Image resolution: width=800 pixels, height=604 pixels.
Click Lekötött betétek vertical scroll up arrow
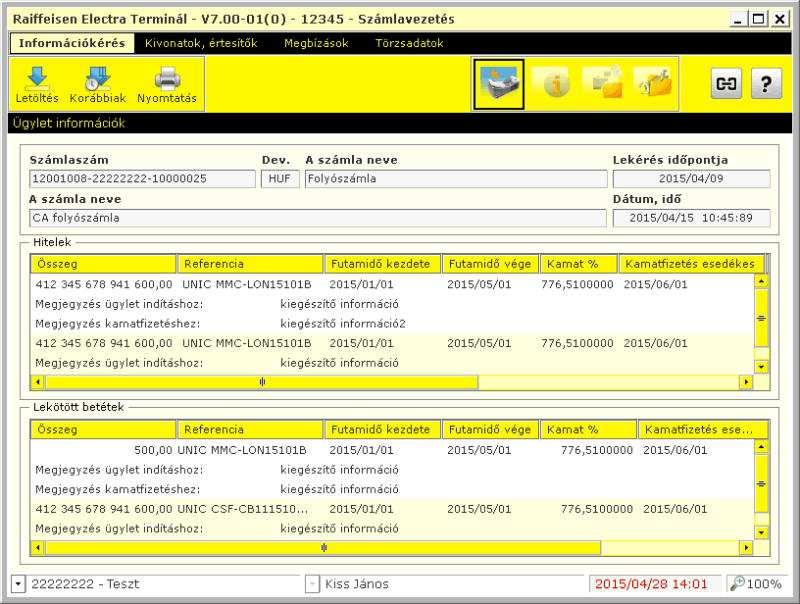pos(761,447)
